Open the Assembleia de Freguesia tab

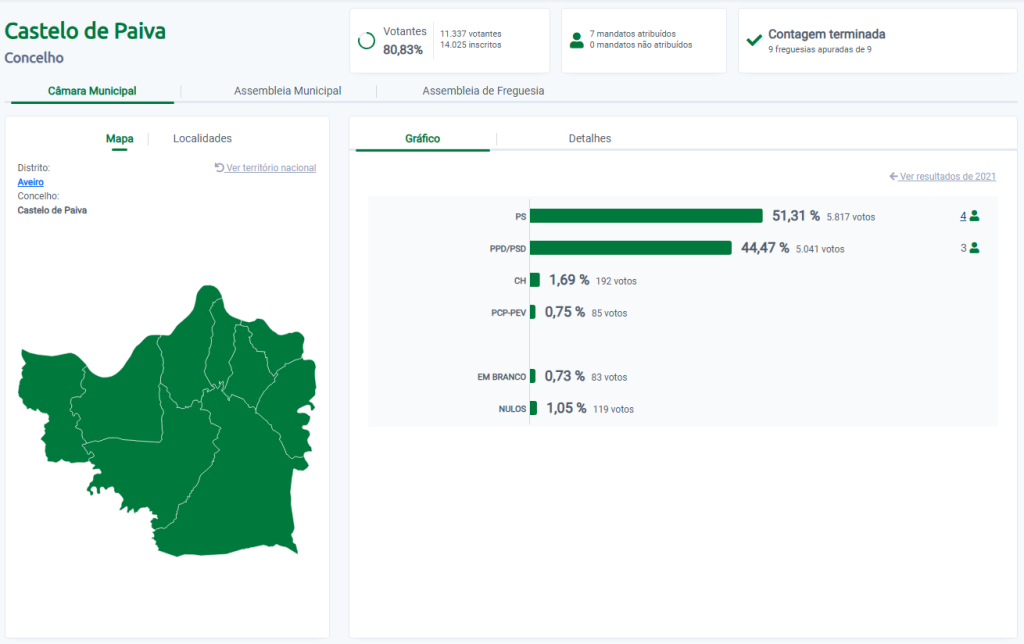tap(483, 91)
